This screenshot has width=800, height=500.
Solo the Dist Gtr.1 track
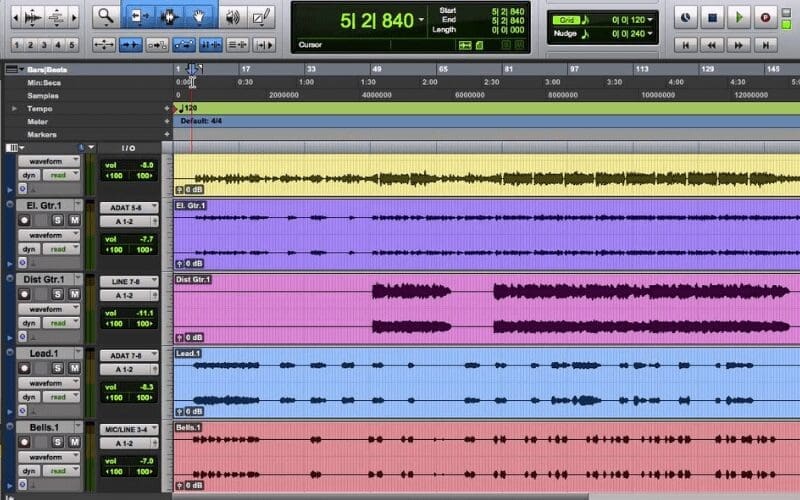[58, 294]
